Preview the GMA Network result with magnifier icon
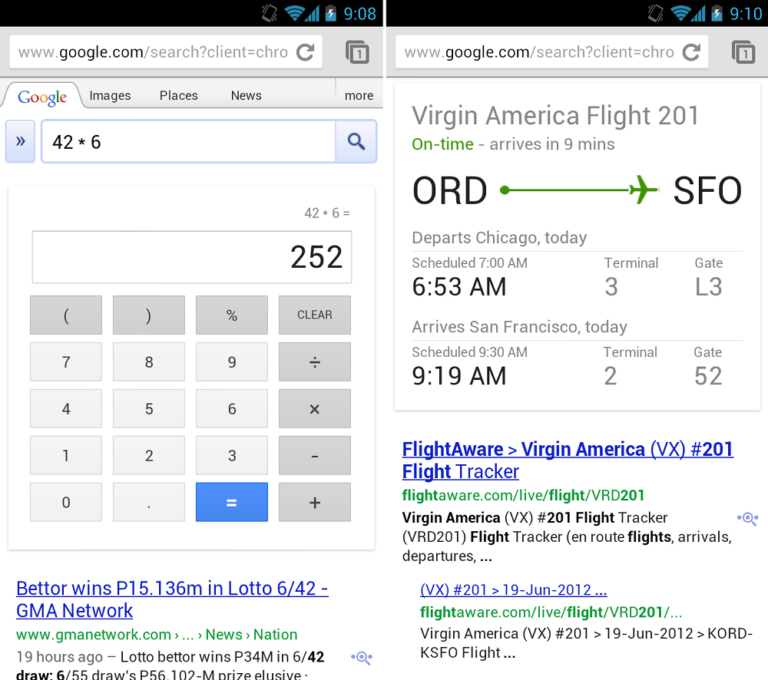Screen dimensions: 768x680 [361, 657]
